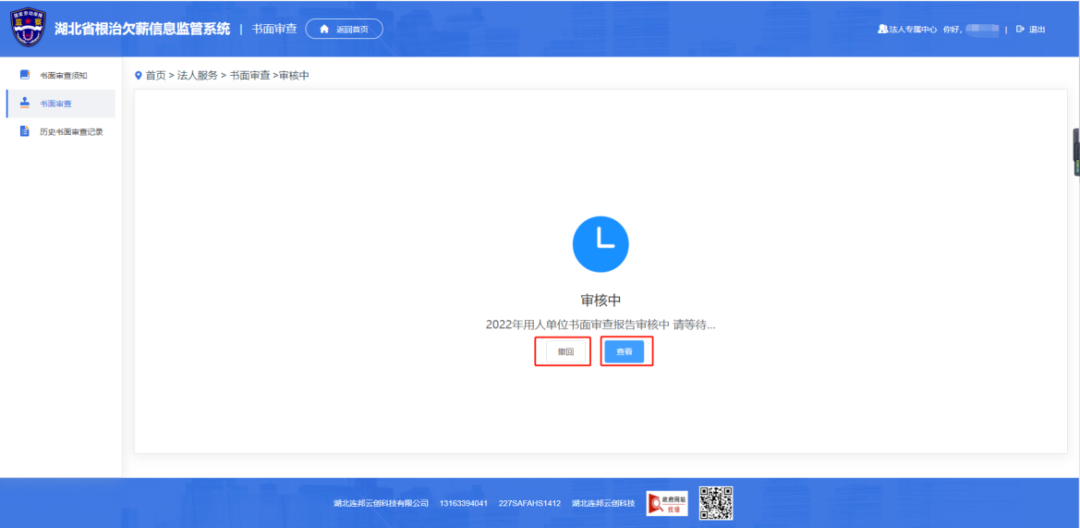This screenshot has height=528, width=1080.
Task: Click the user icon beside 法人专属中心
Action: [x=882, y=29]
